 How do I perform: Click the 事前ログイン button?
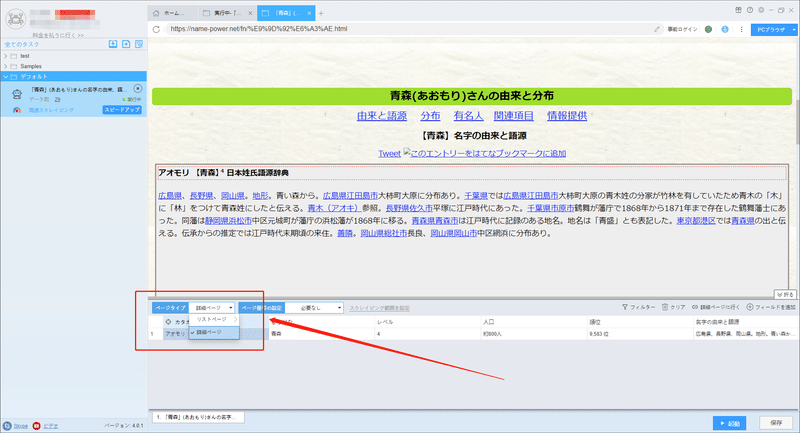682,29
